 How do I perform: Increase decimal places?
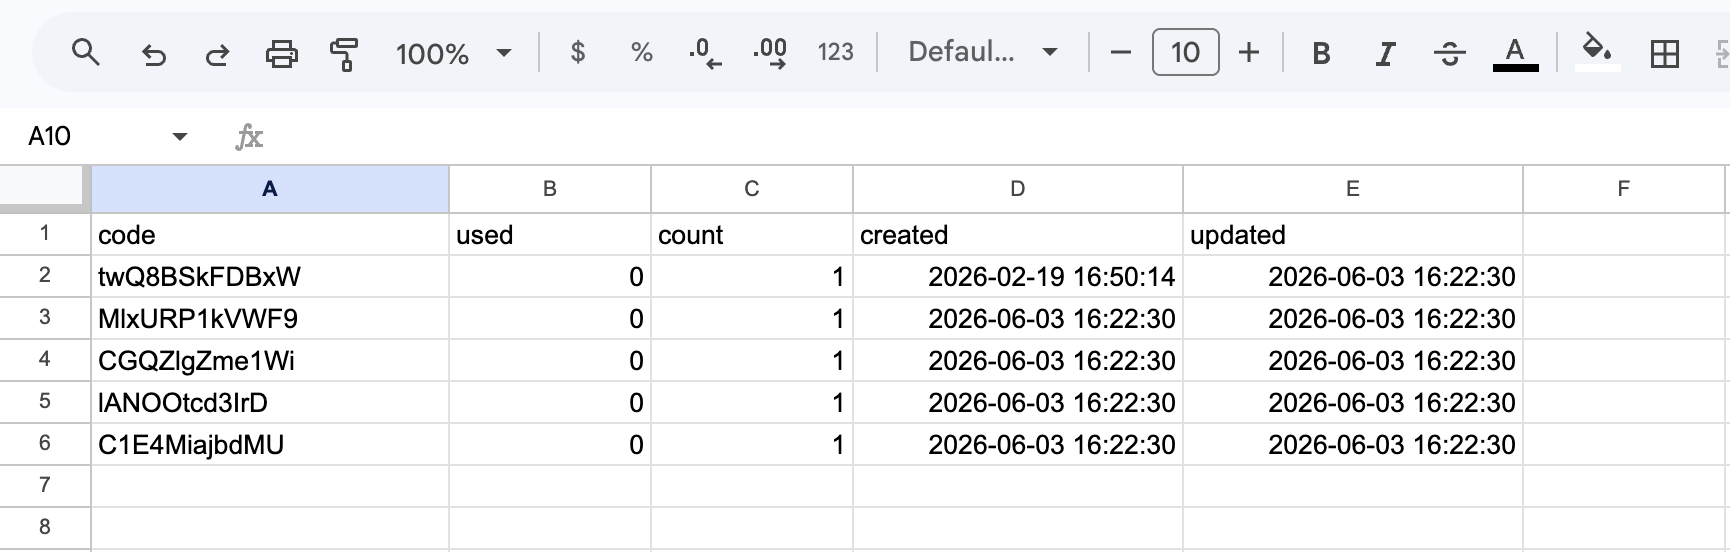[770, 53]
